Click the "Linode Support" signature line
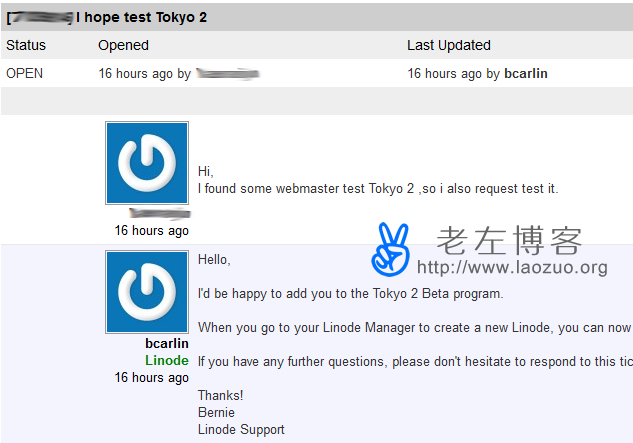633x443 pixels. tap(241, 430)
